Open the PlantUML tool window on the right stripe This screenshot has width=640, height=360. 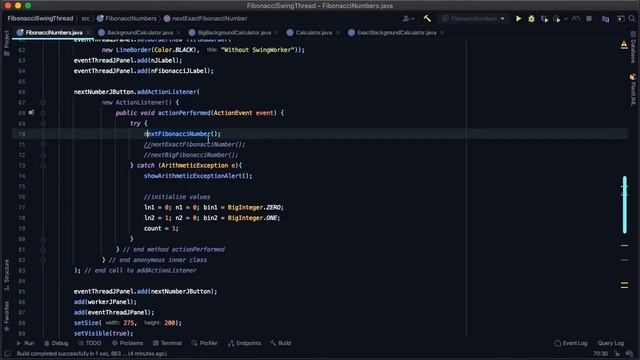coord(633,90)
